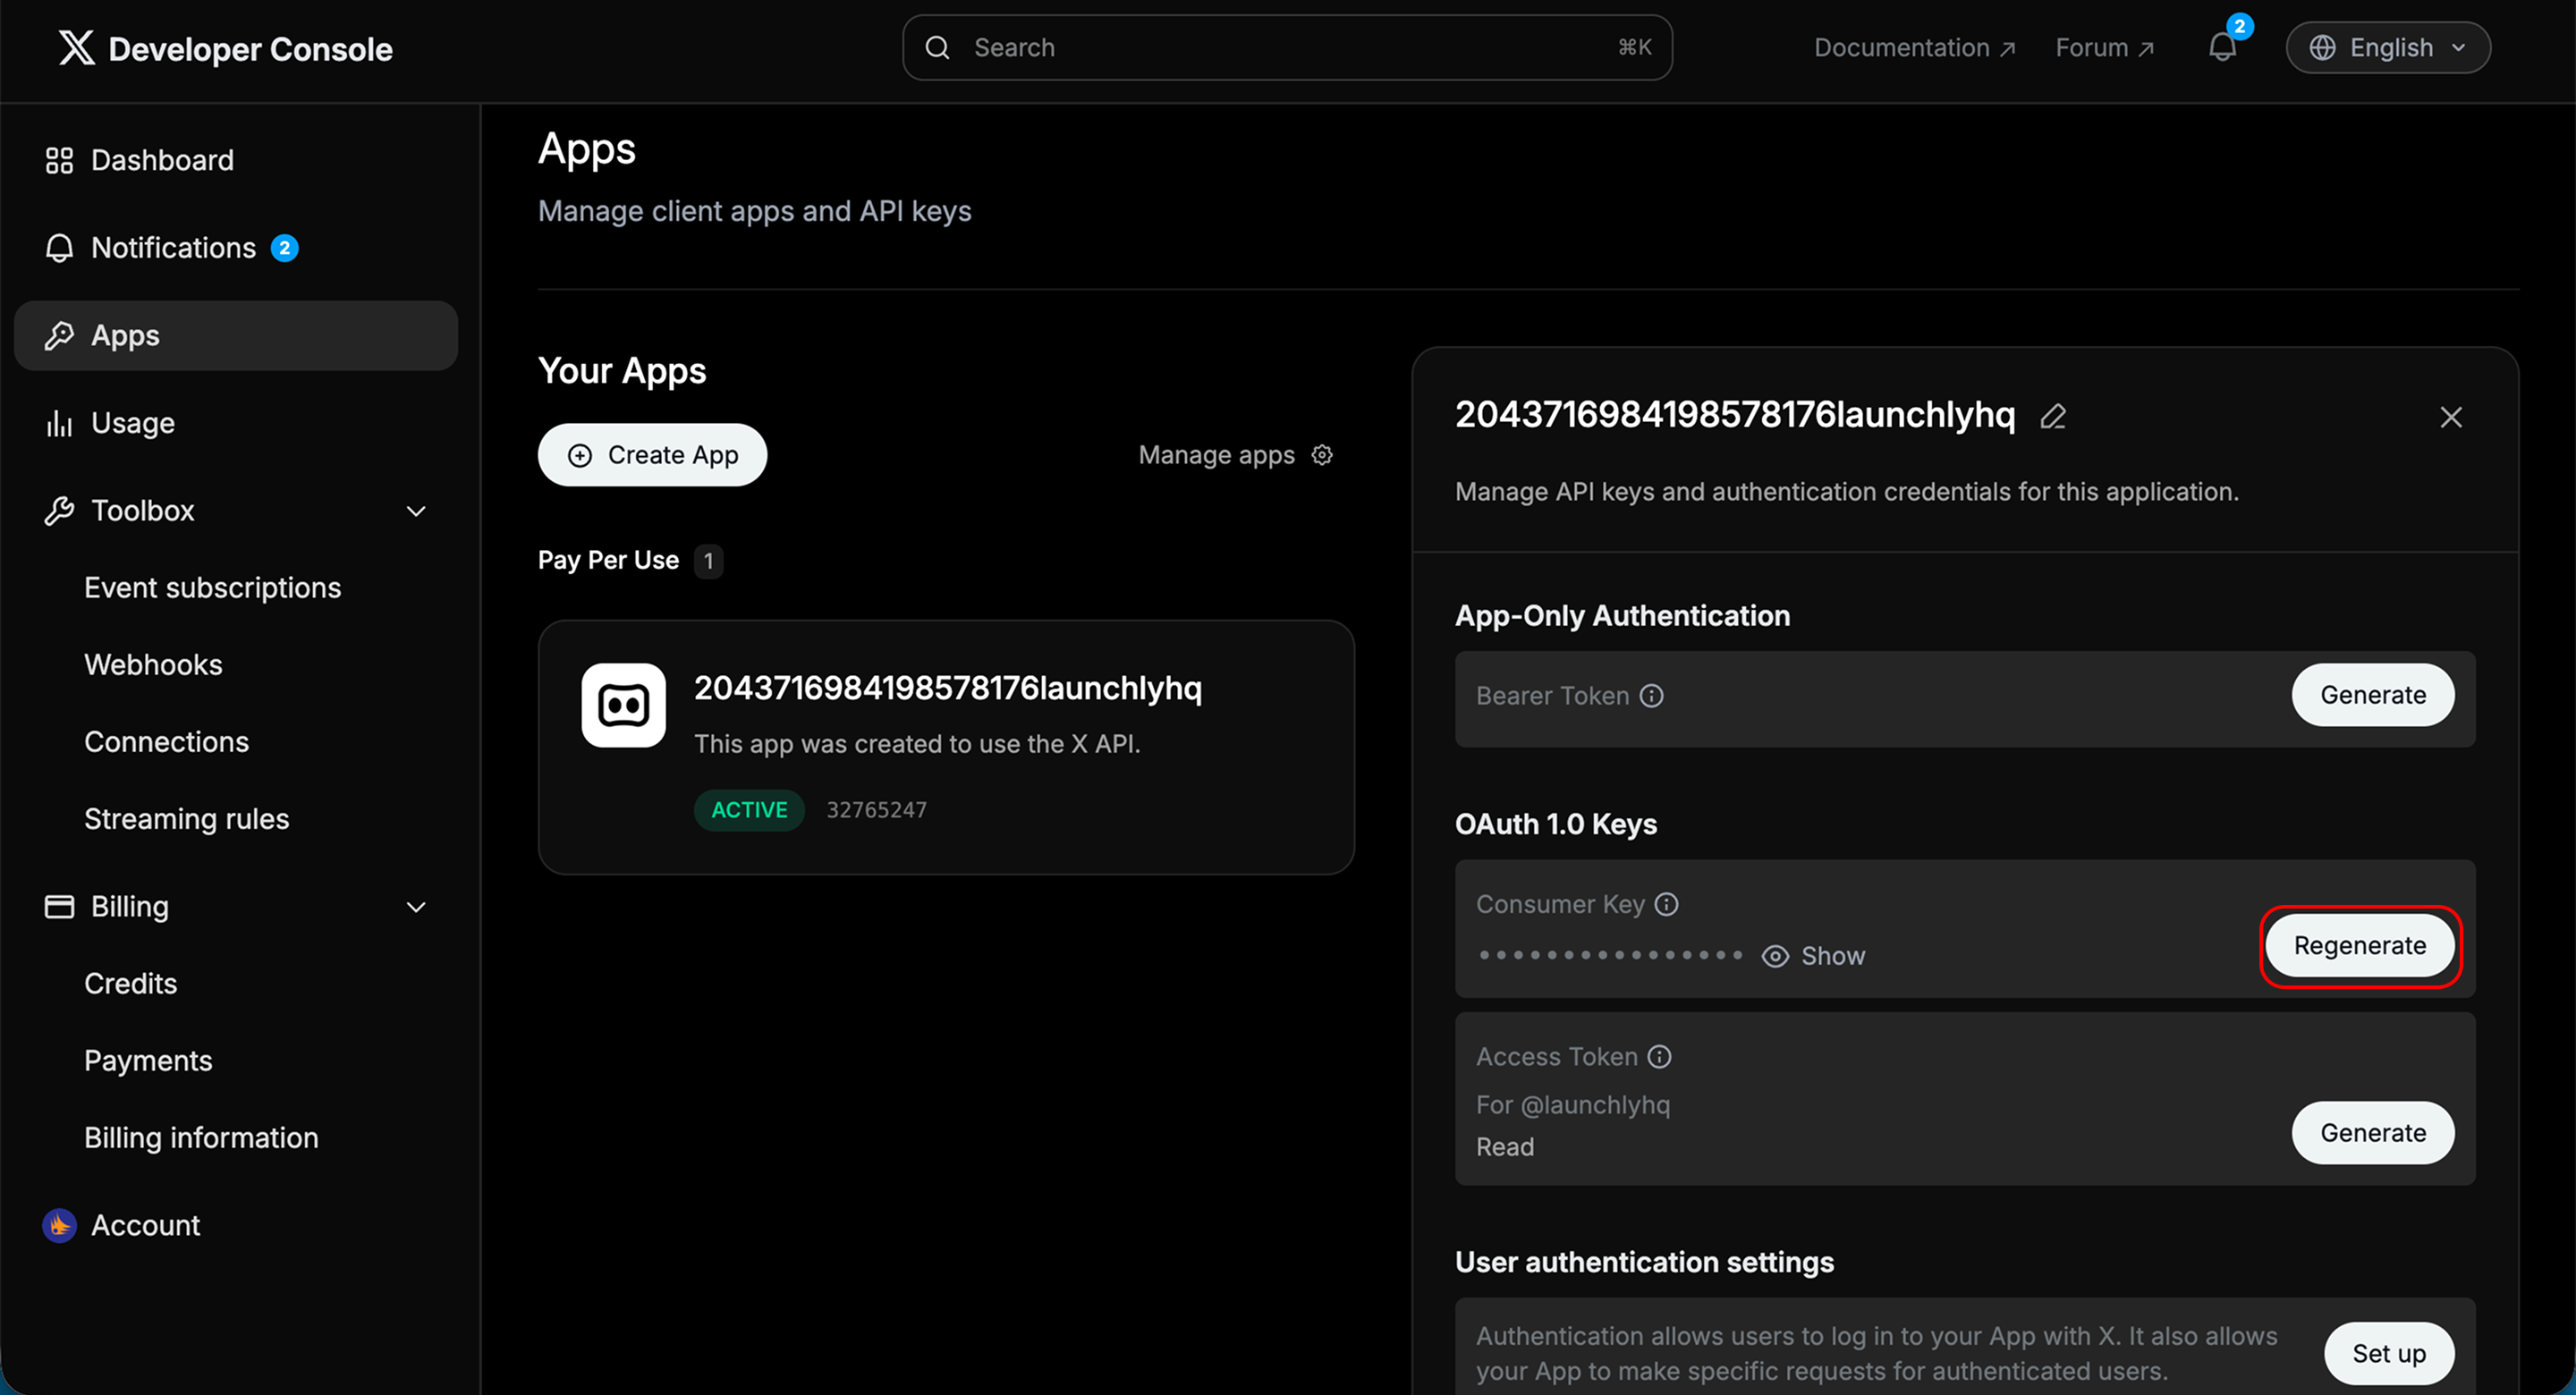Go to Dashboard in sidebar

coord(162,160)
